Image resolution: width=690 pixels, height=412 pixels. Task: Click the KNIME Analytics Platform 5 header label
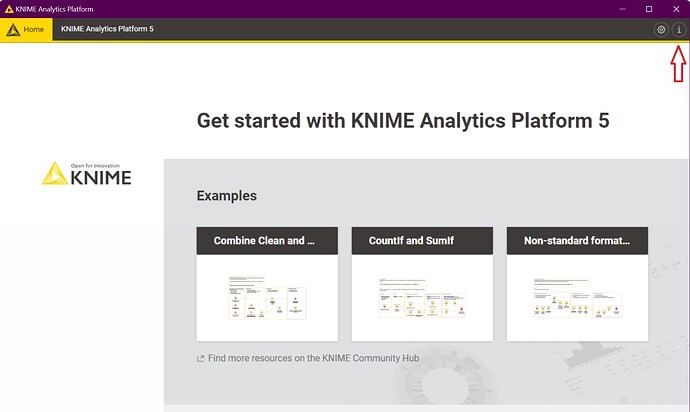tap(107, 30)
